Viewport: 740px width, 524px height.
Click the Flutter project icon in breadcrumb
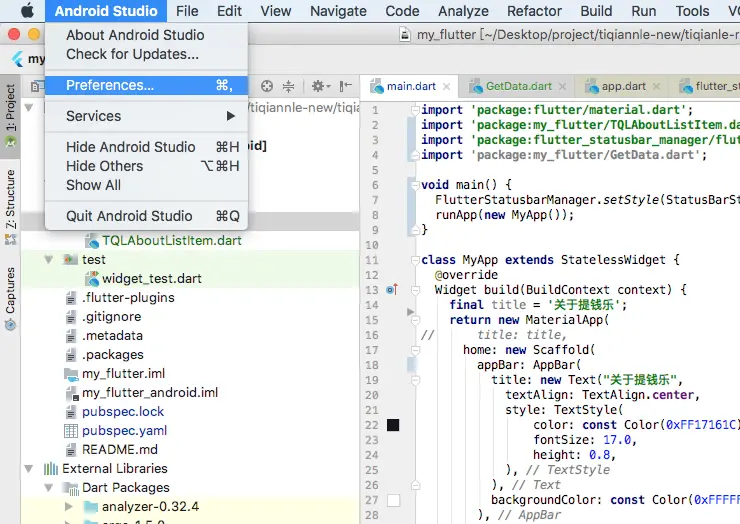pyautogui.click(x=17, y=59)
